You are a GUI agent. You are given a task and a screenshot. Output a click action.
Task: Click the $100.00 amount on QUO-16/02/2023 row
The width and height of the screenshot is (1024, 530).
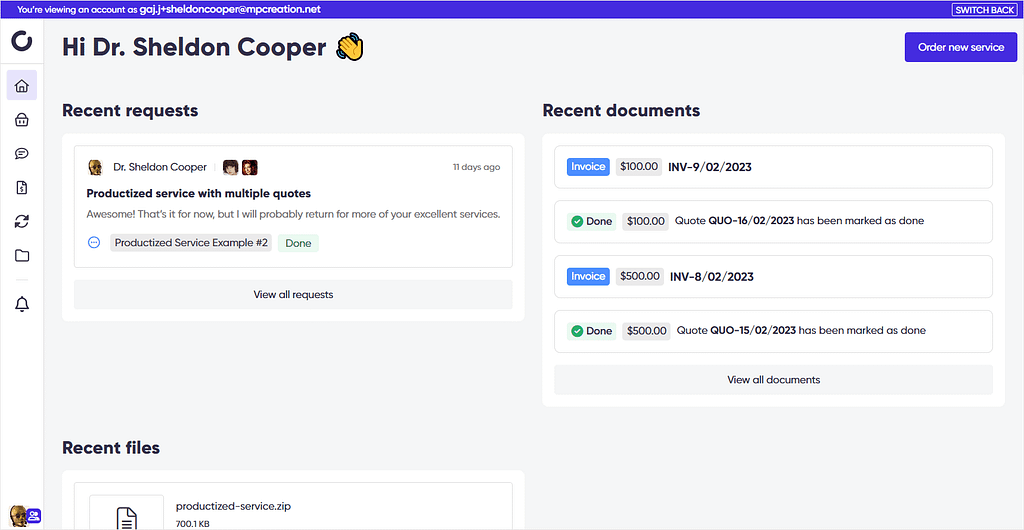(645, 221)
